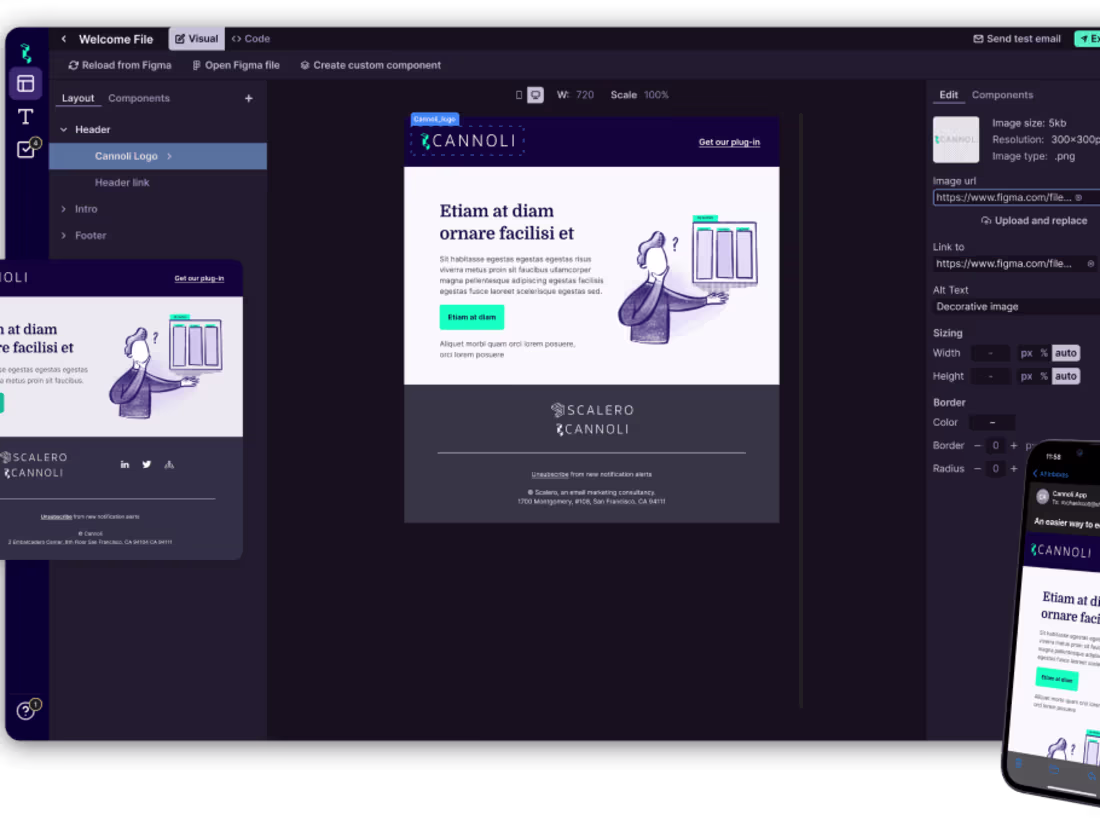
Task: Increase the Radius value with the plus
Action: pos(1014,469)
